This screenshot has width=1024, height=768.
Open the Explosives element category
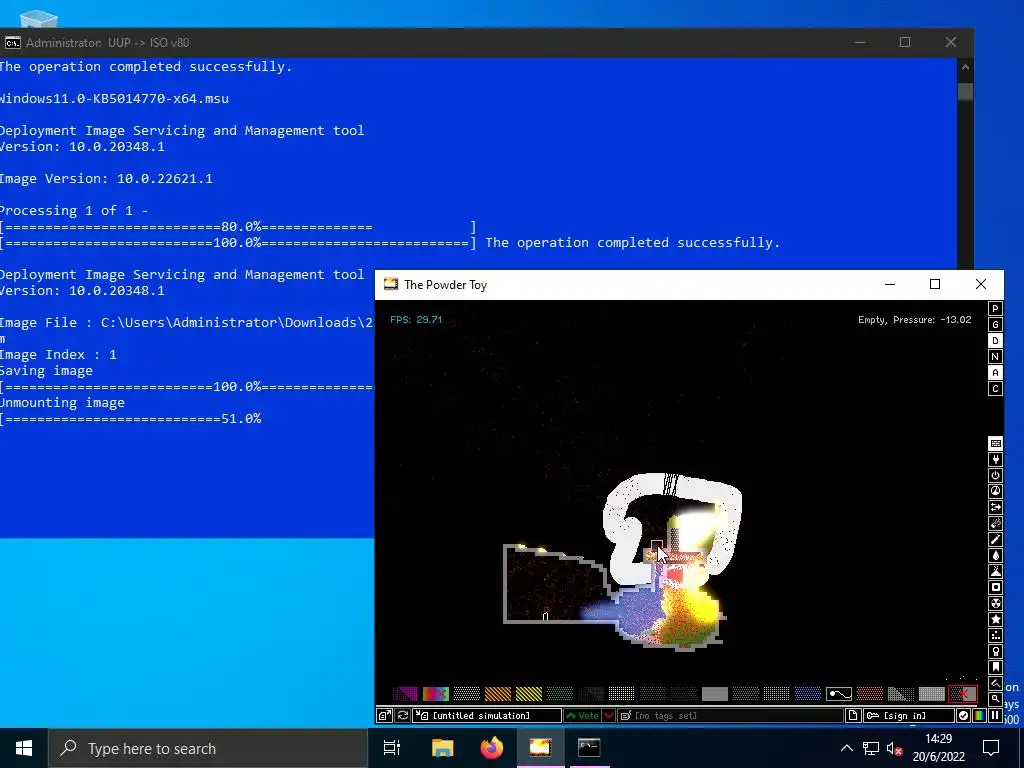(x=995, y=523)
